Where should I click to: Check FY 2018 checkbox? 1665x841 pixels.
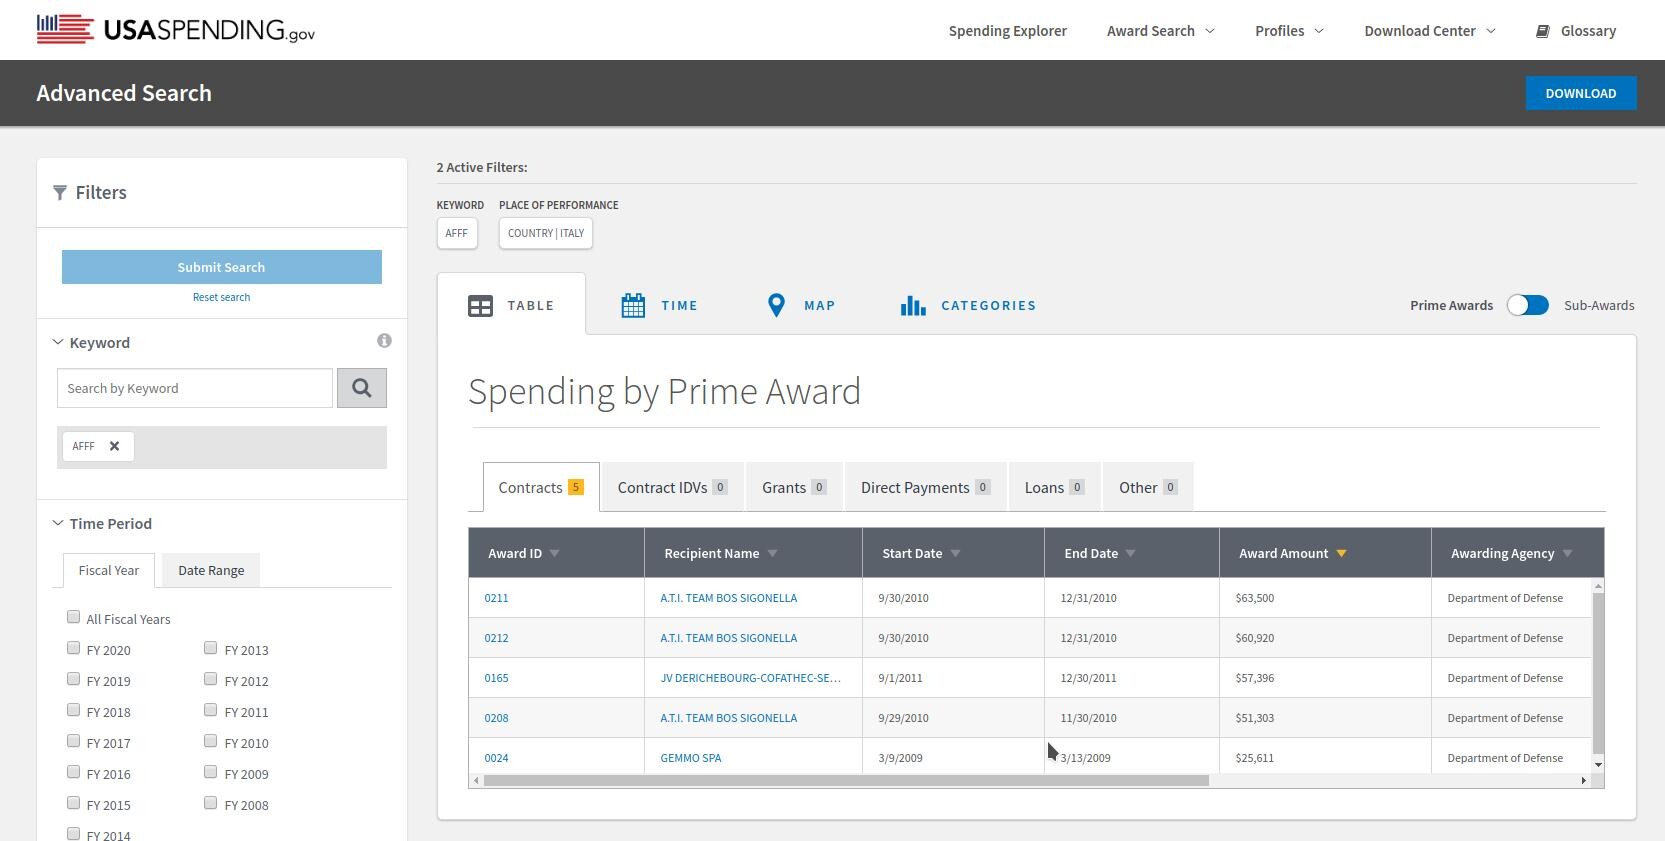[73, 710]
